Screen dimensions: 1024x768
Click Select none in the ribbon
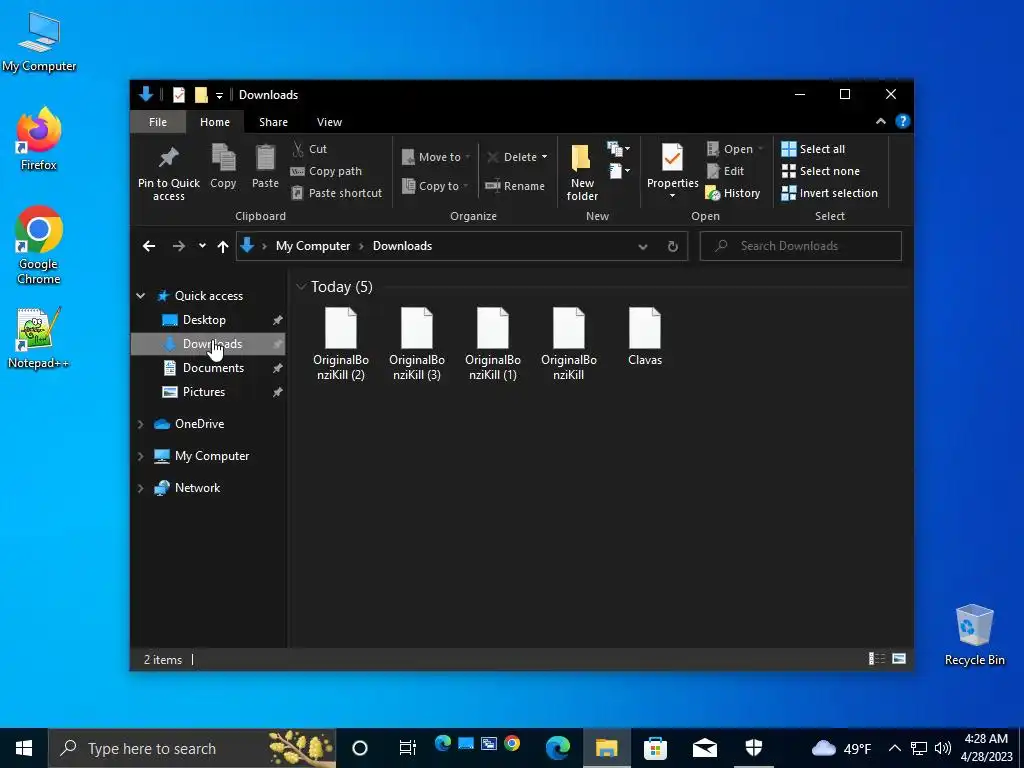coord(820,171)
